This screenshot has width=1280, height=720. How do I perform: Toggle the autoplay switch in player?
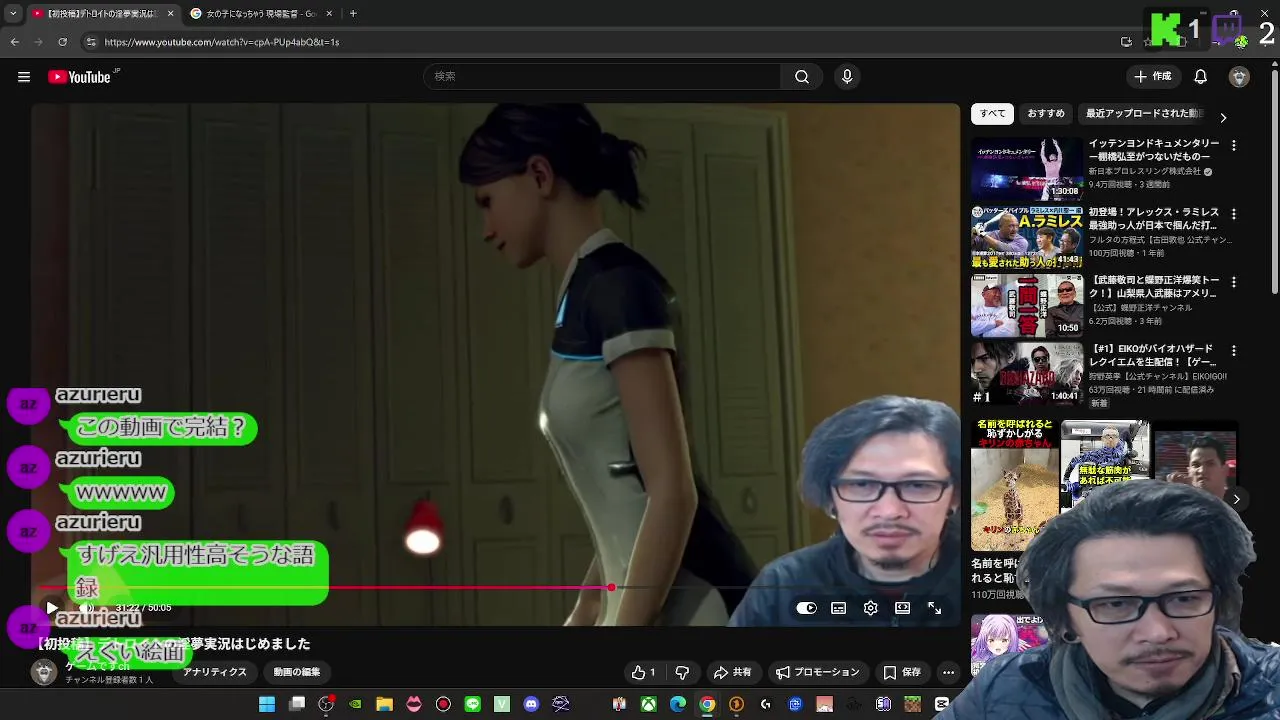[806, 608]
